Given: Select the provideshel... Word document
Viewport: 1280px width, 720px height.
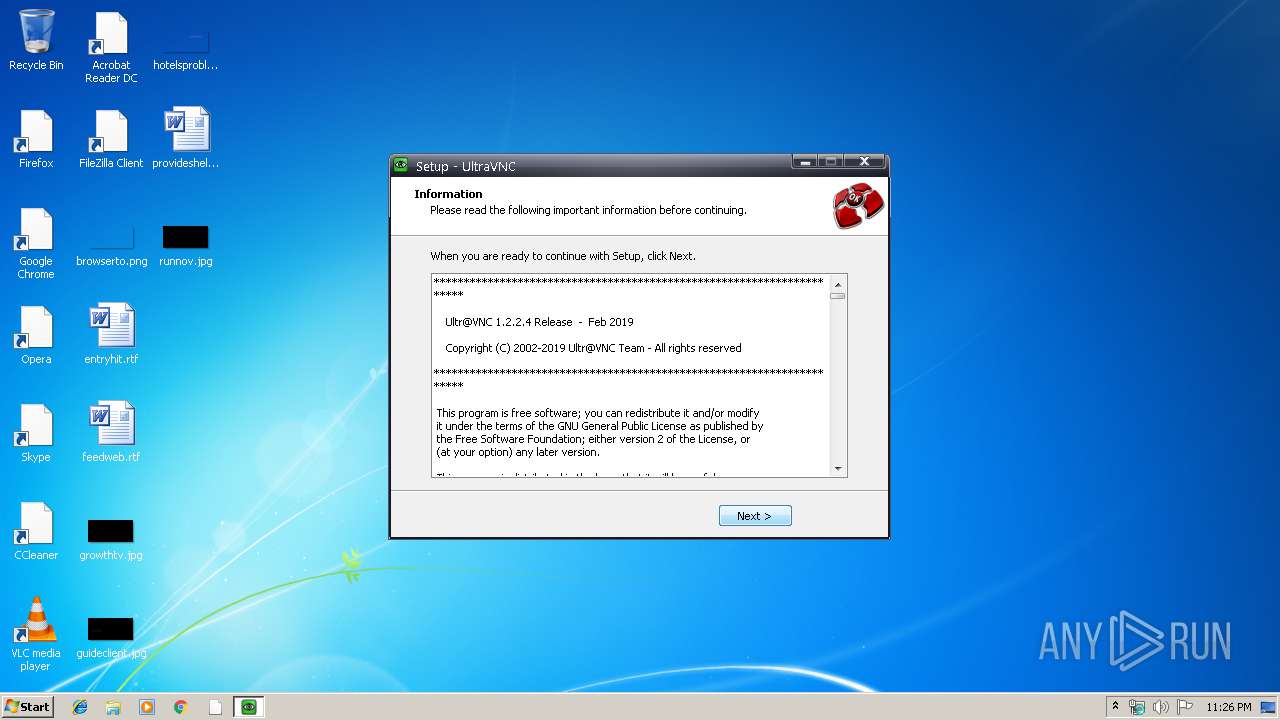Looking at the screenshot, I should pos(185,138).
